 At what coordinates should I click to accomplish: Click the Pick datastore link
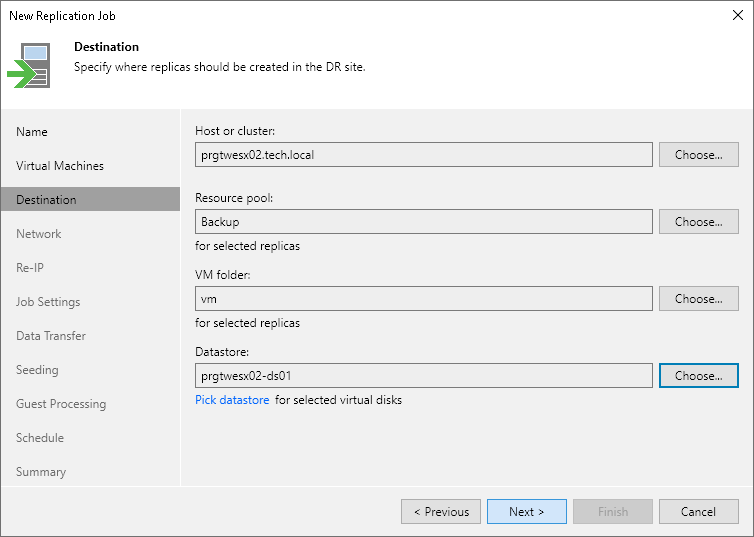pyautogui.click(x=232, y=400)
